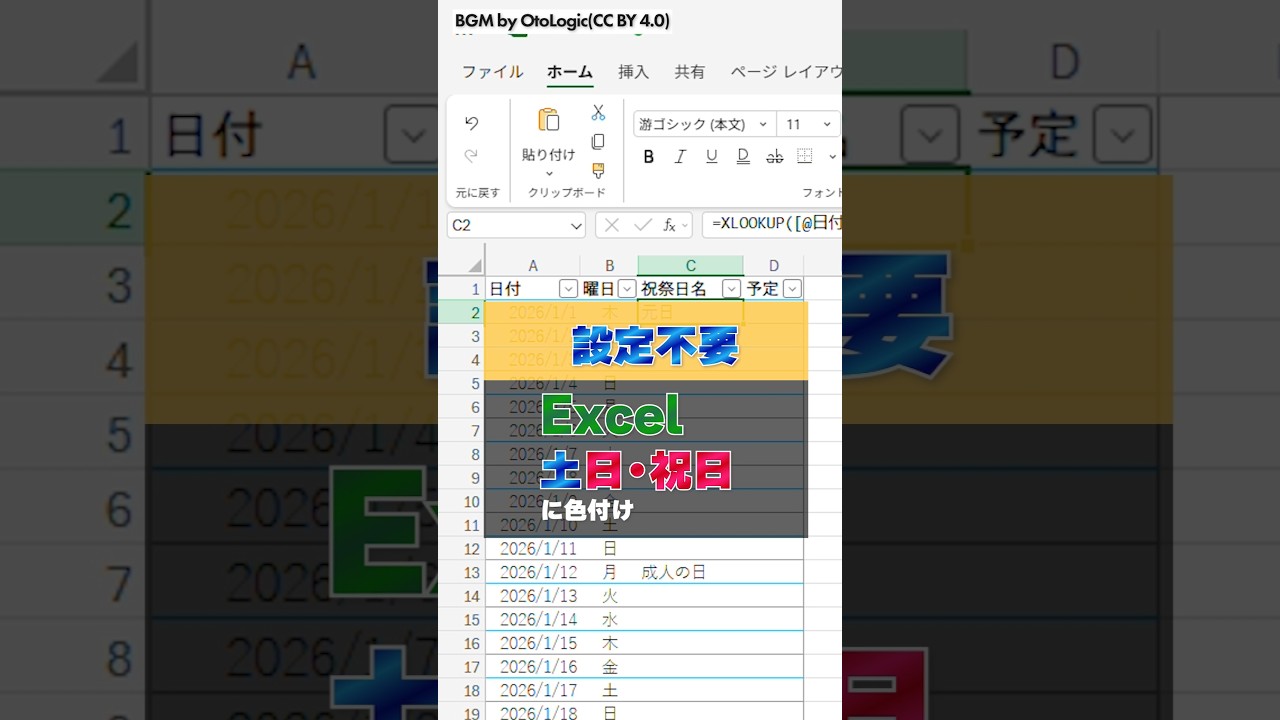The width and height of the screenshot is (1280, 720).
Task: Click the Paste clipboard icon
Action: (x=548, y=121)
